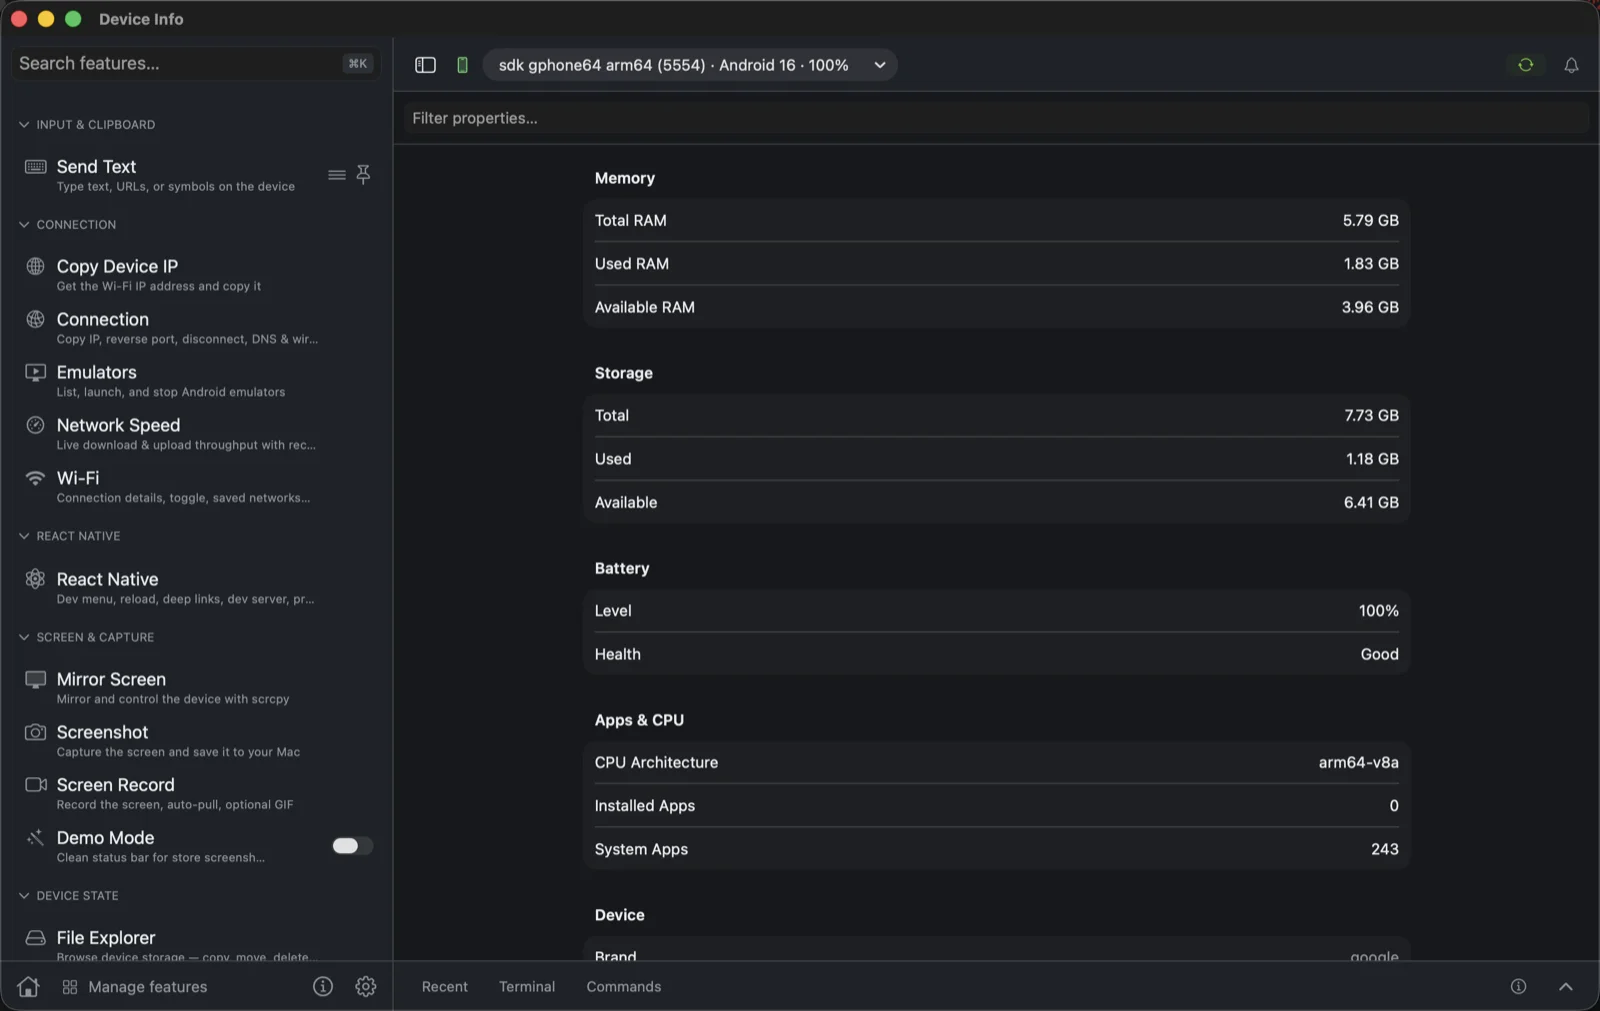This screenshot has height=1011, width=1600.
Task: Open the Wi-Fi feature entry
Action: click(x=196, y=487)
